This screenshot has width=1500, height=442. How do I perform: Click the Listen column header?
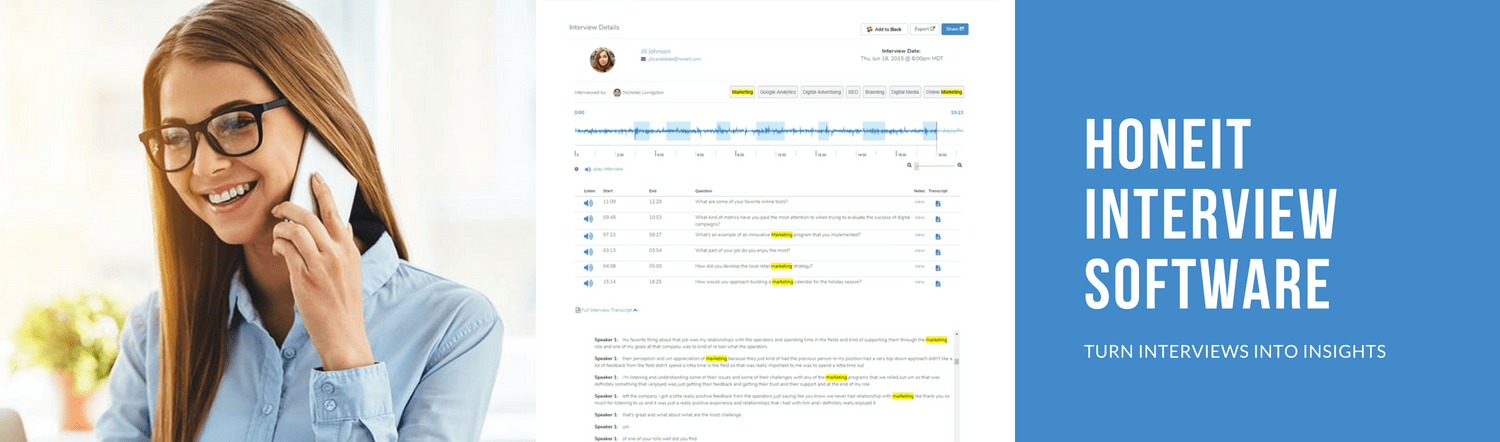coord(589,190)
